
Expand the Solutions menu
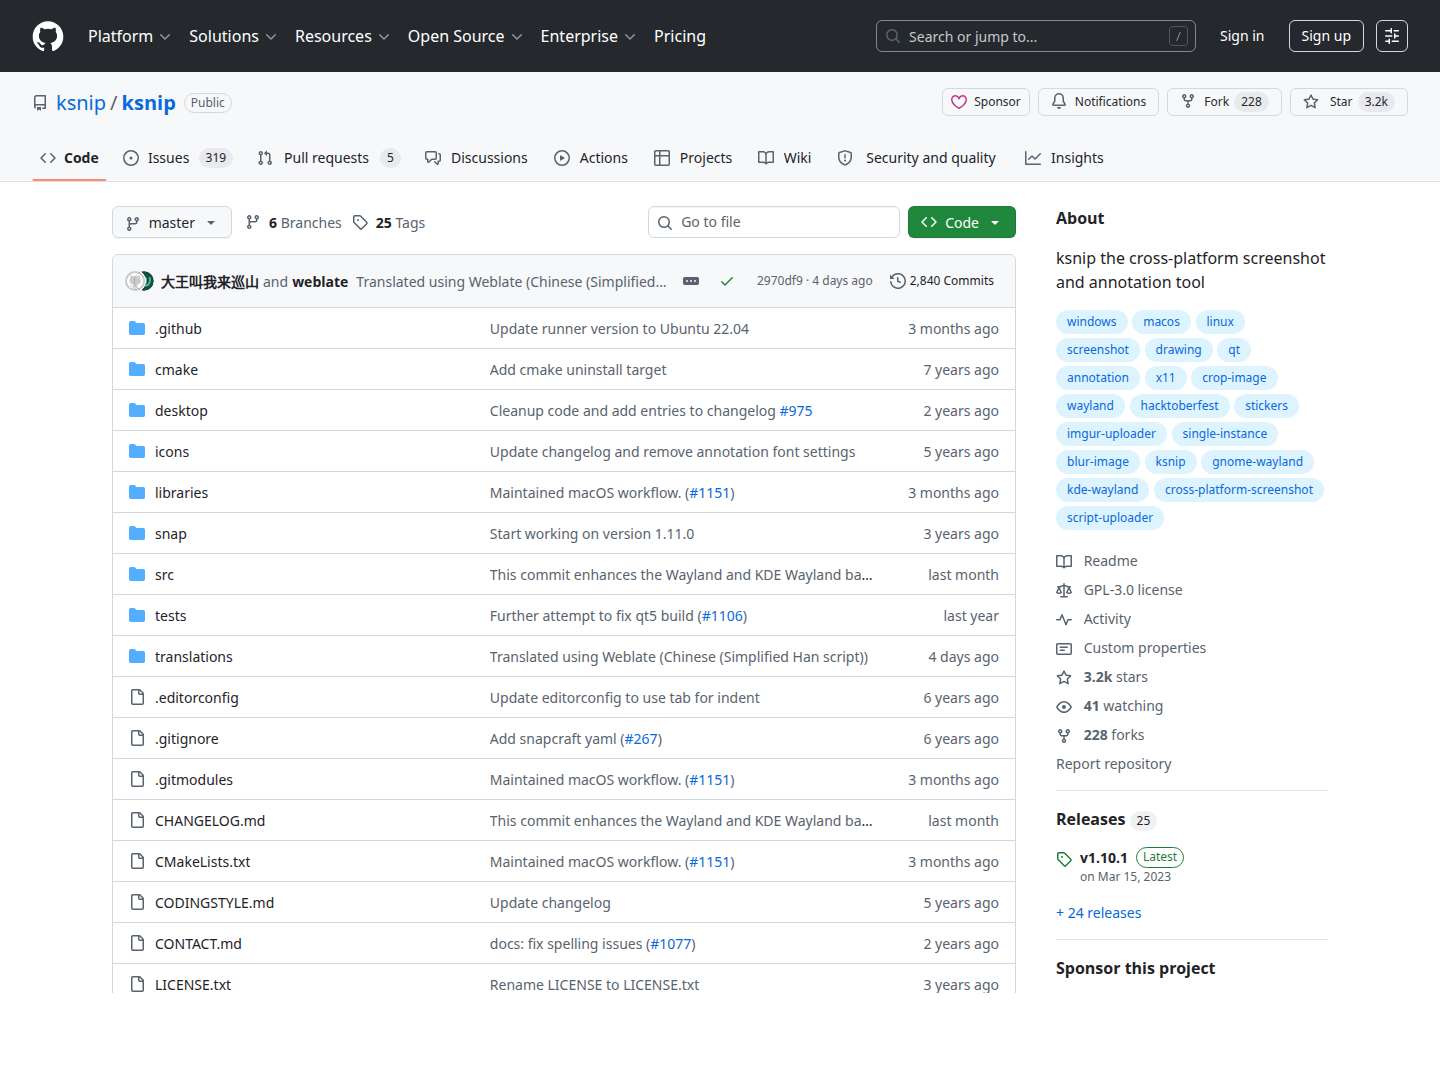tap(233, 36)
